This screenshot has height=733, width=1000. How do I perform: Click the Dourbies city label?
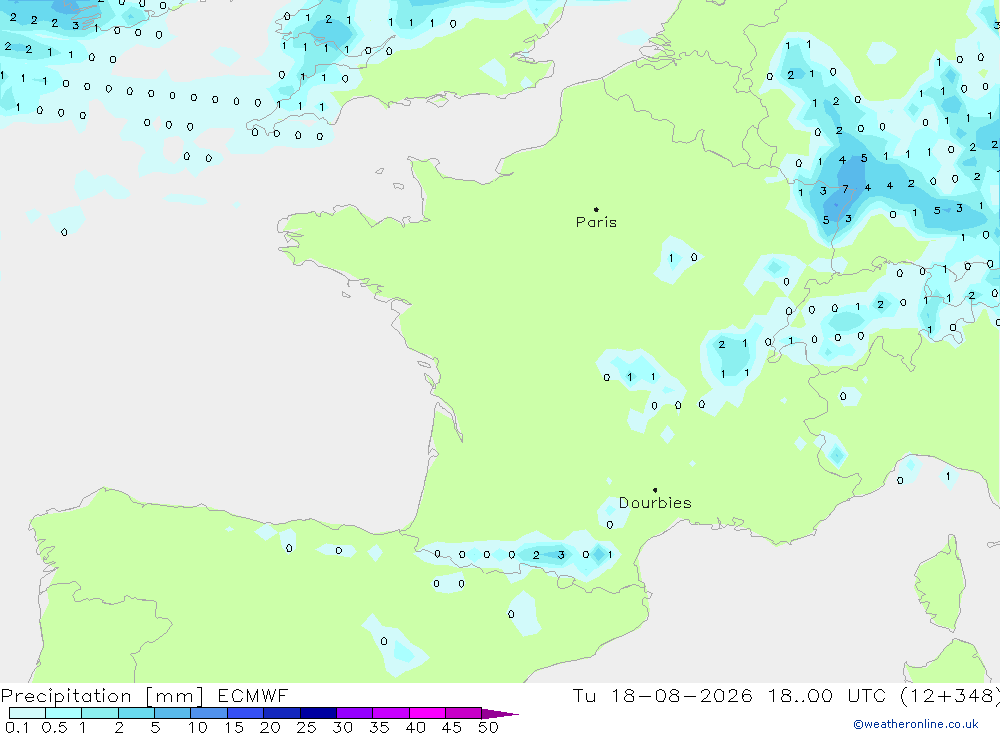[655, 503]
